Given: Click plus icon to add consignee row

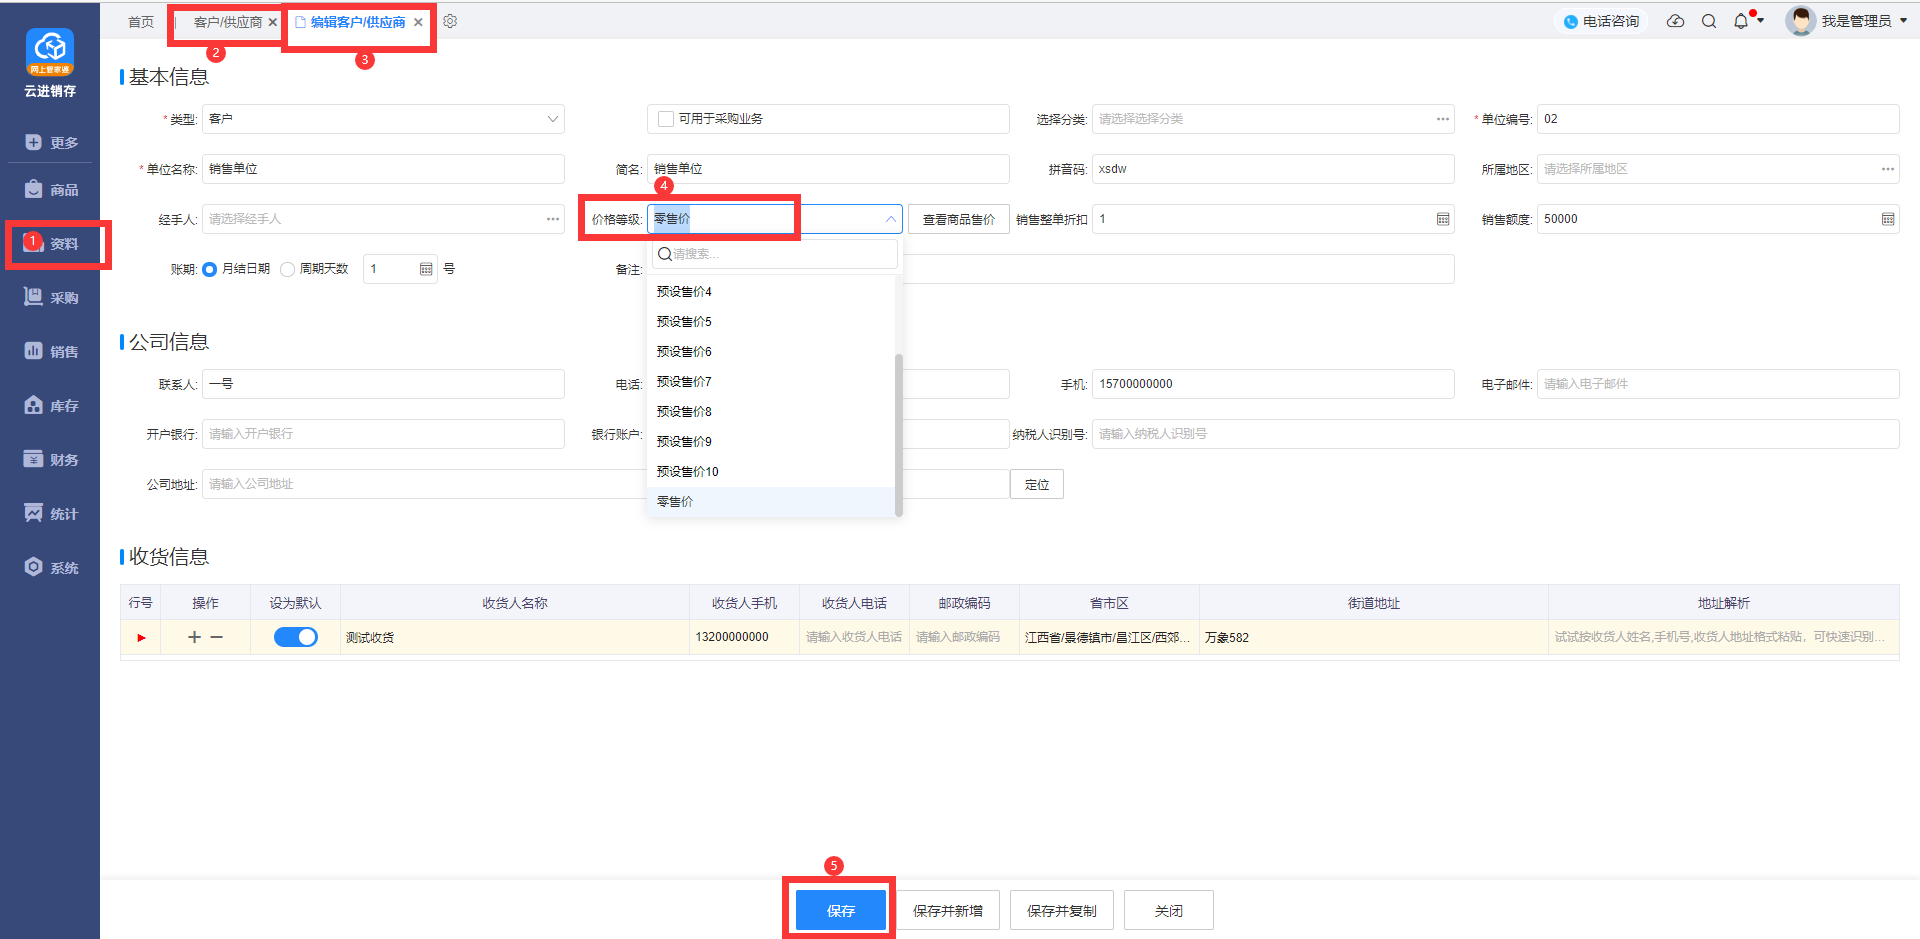Looking at the screenshot, I should coord(194,637).
